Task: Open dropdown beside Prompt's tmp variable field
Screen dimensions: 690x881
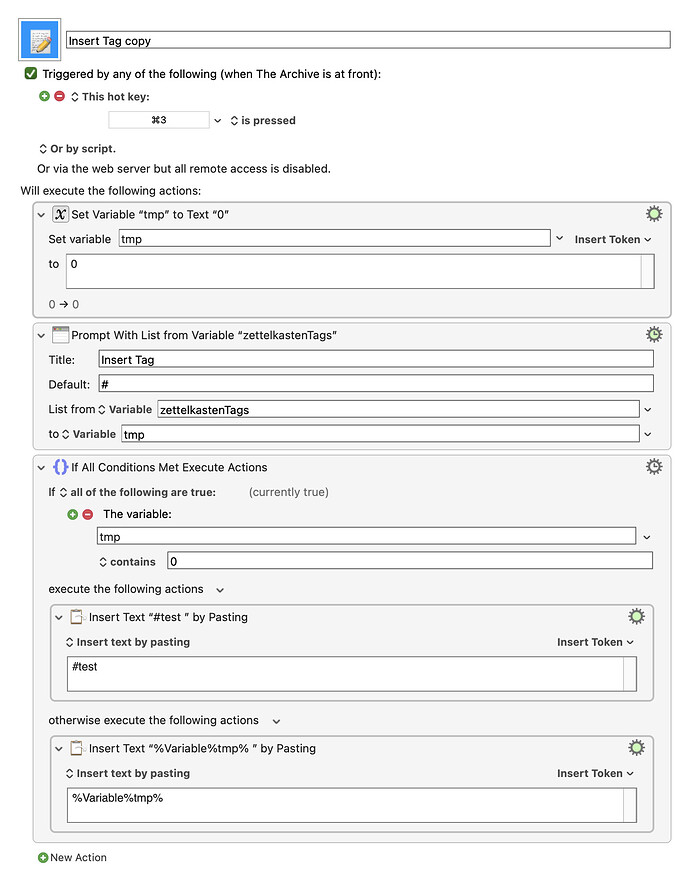Action: coord(647,434)
